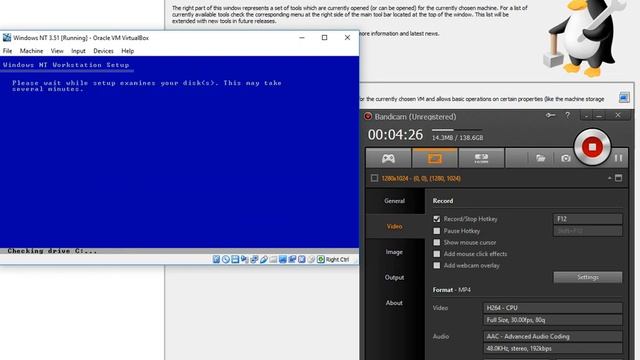The height and width of the screenshot is (360, 640).
Task: Select Bandicam HDMI device recording mode icon
Action: pos(481,158)
